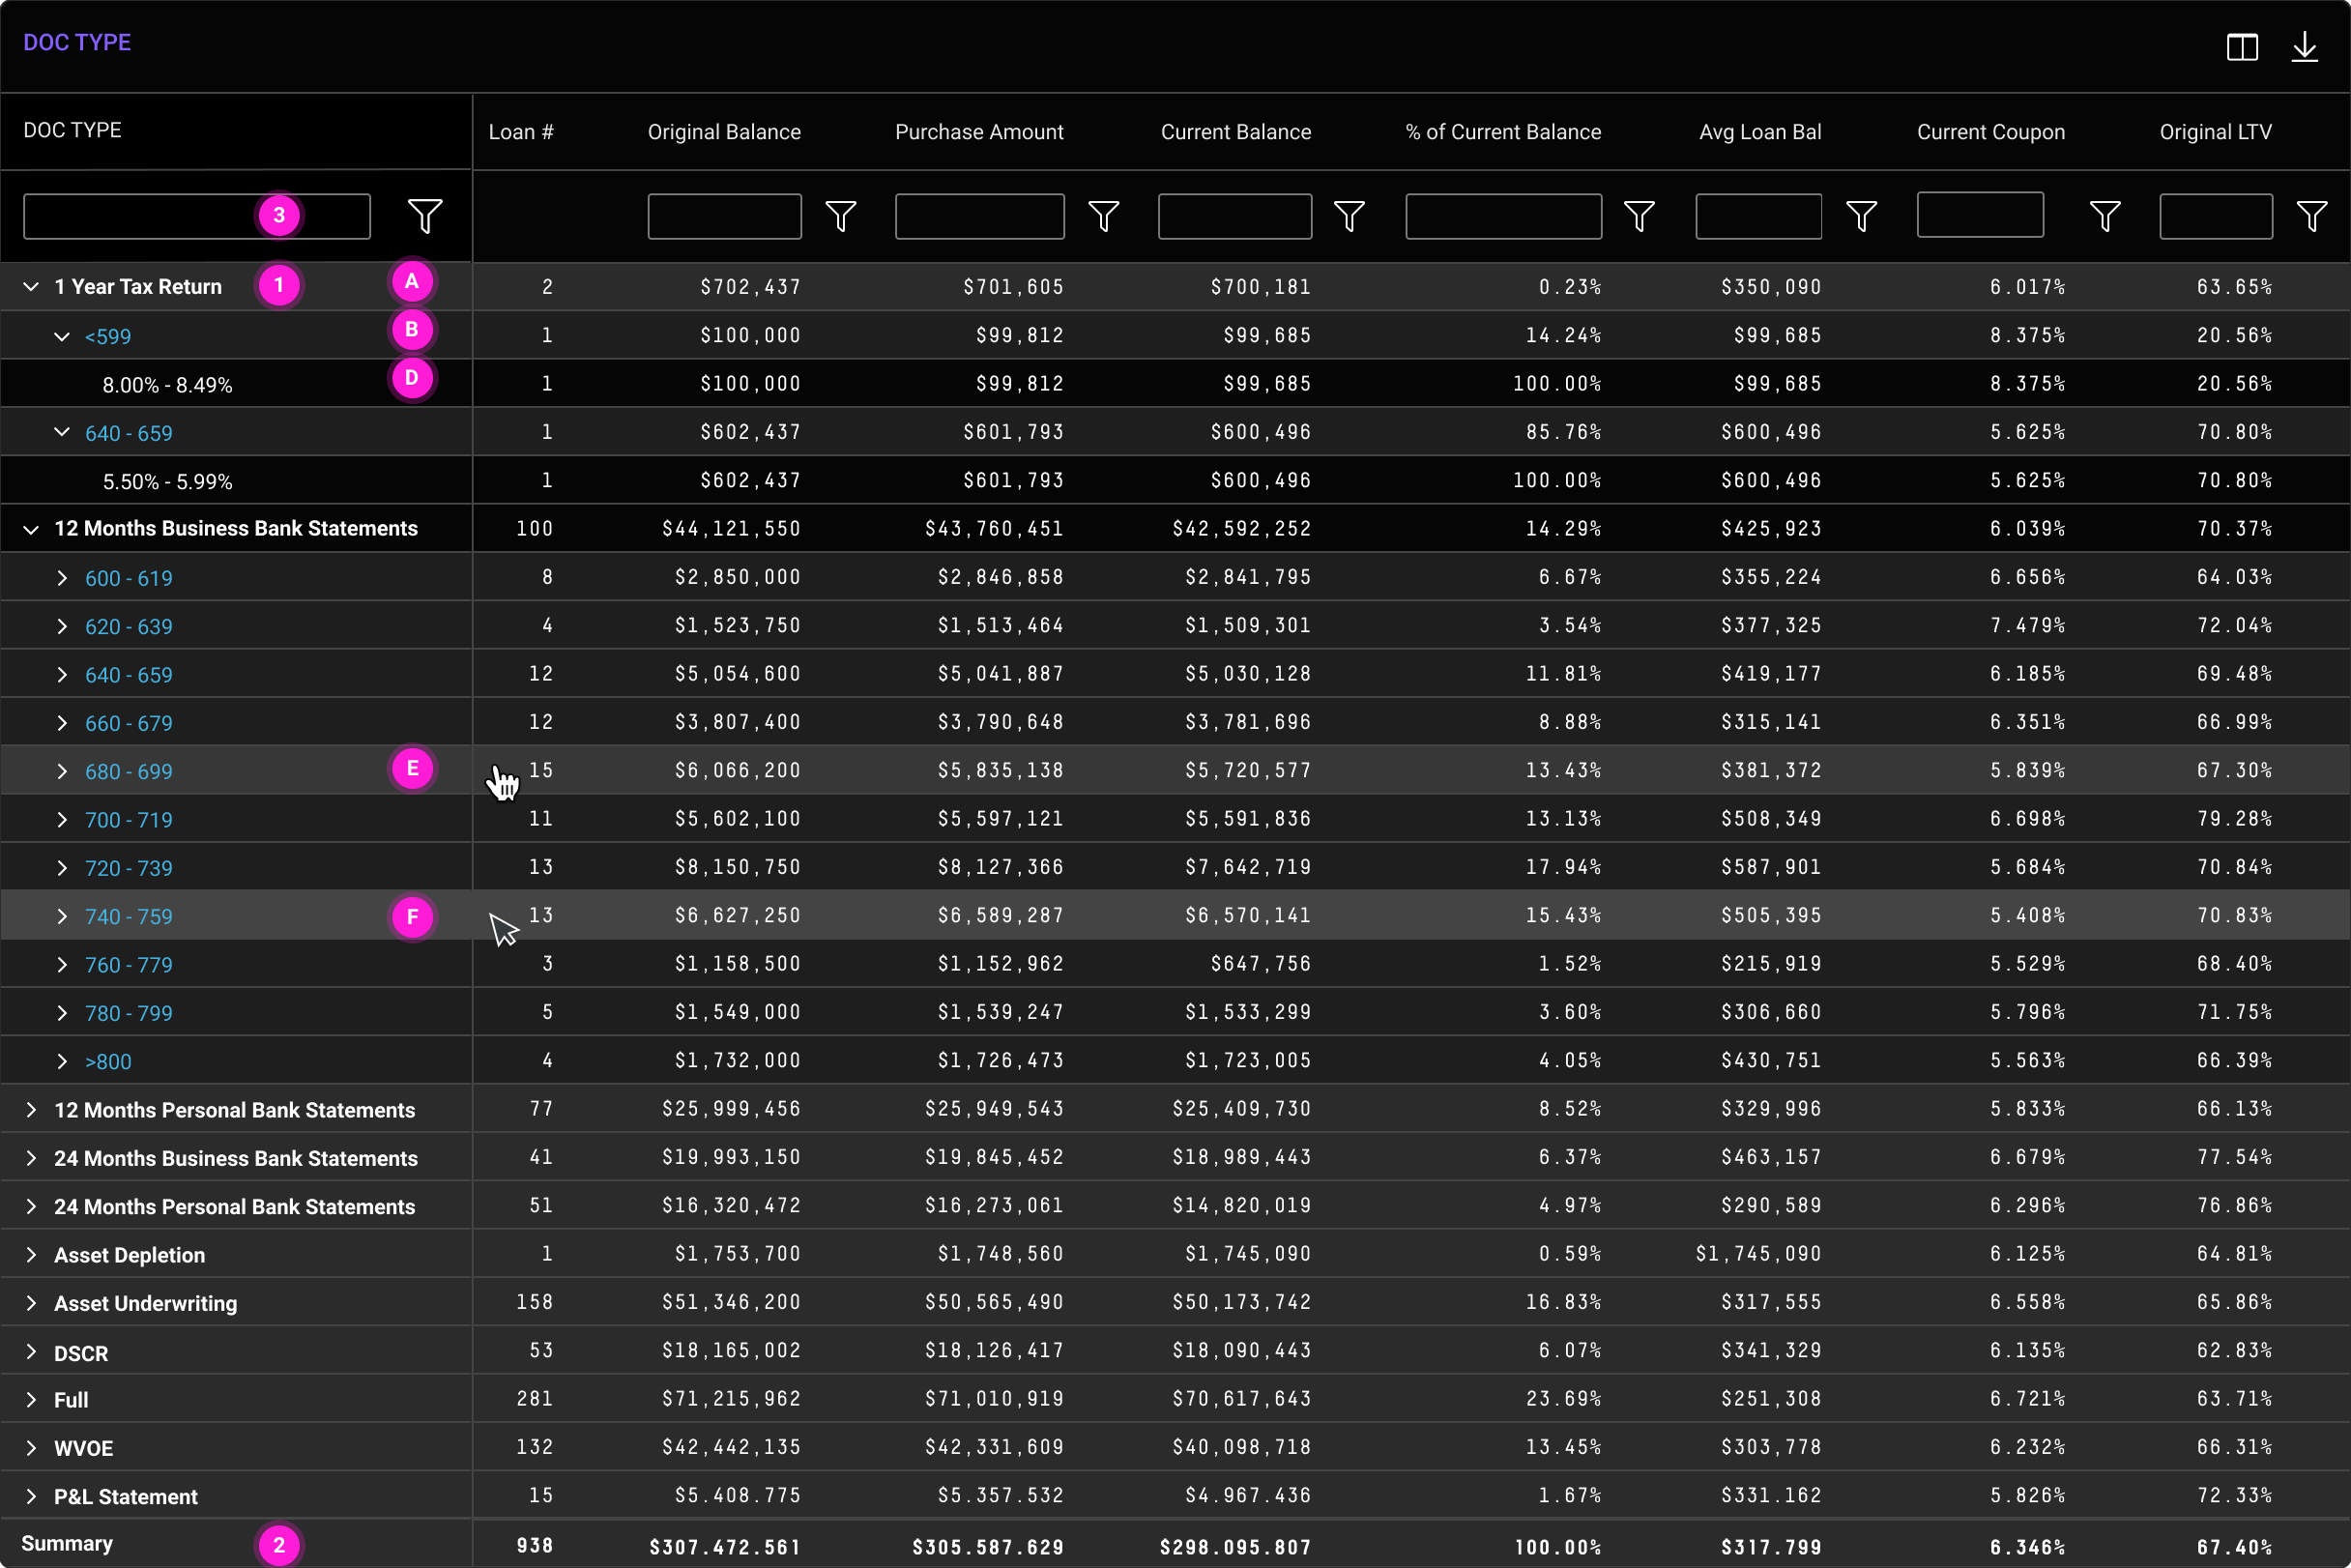Click the Original Balance filter icon

(x=841, y=216)
